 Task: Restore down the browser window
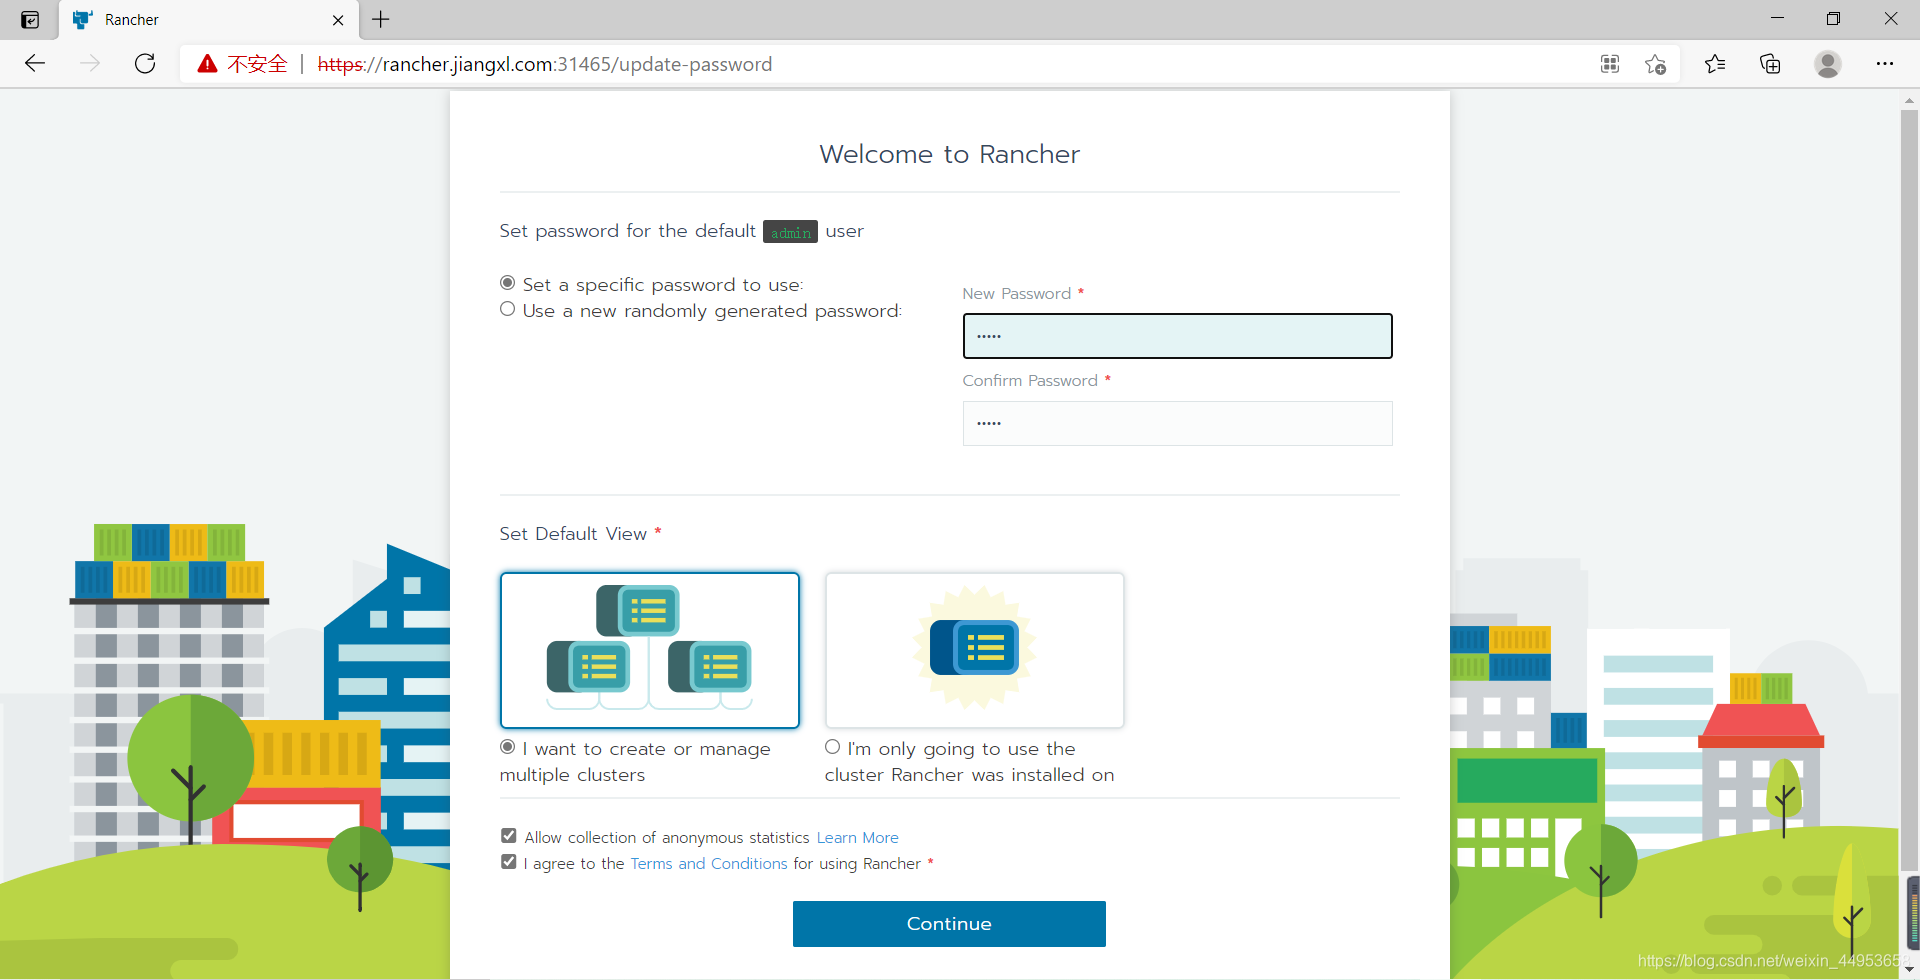pos(1833,19)
